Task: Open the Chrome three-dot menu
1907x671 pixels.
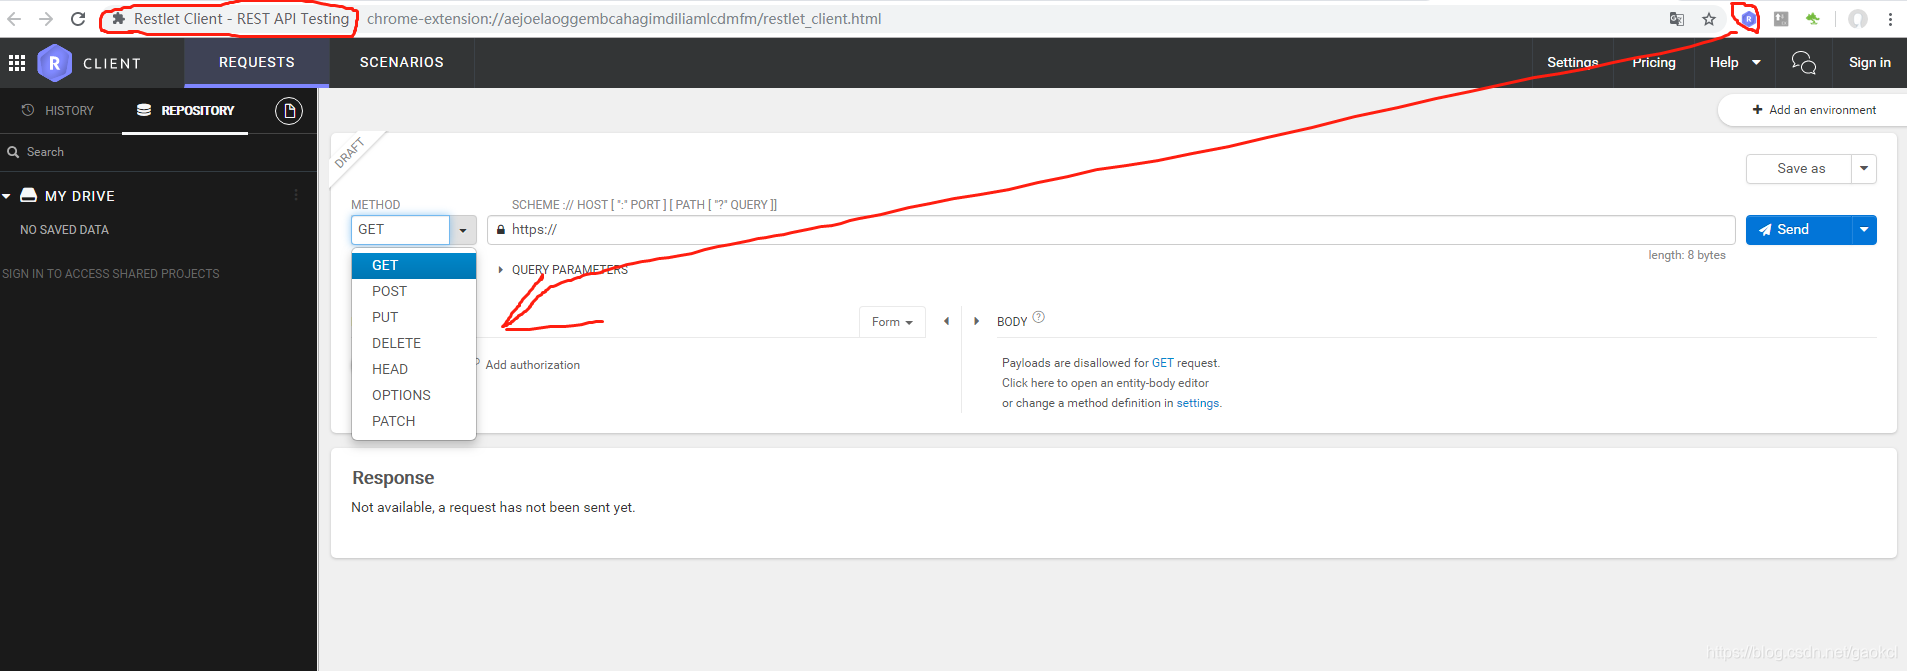Action: (x=1890, y=19)
